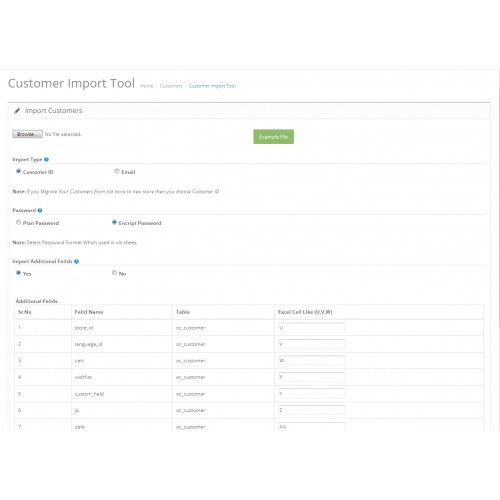Click the custom_field Excel cell input
Viewport: 500px width, 500px height.
pyautogui.click(x=312, y=394)
